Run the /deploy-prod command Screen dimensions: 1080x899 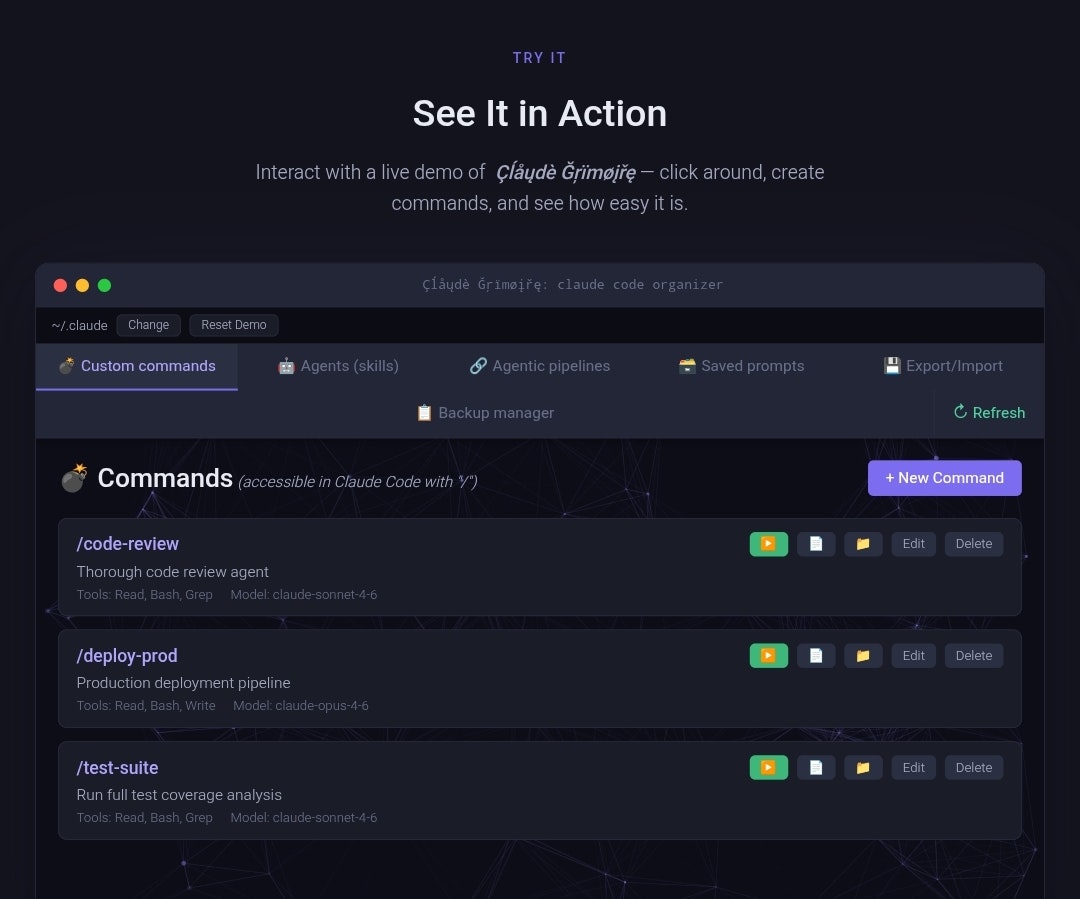pos(768,655)
